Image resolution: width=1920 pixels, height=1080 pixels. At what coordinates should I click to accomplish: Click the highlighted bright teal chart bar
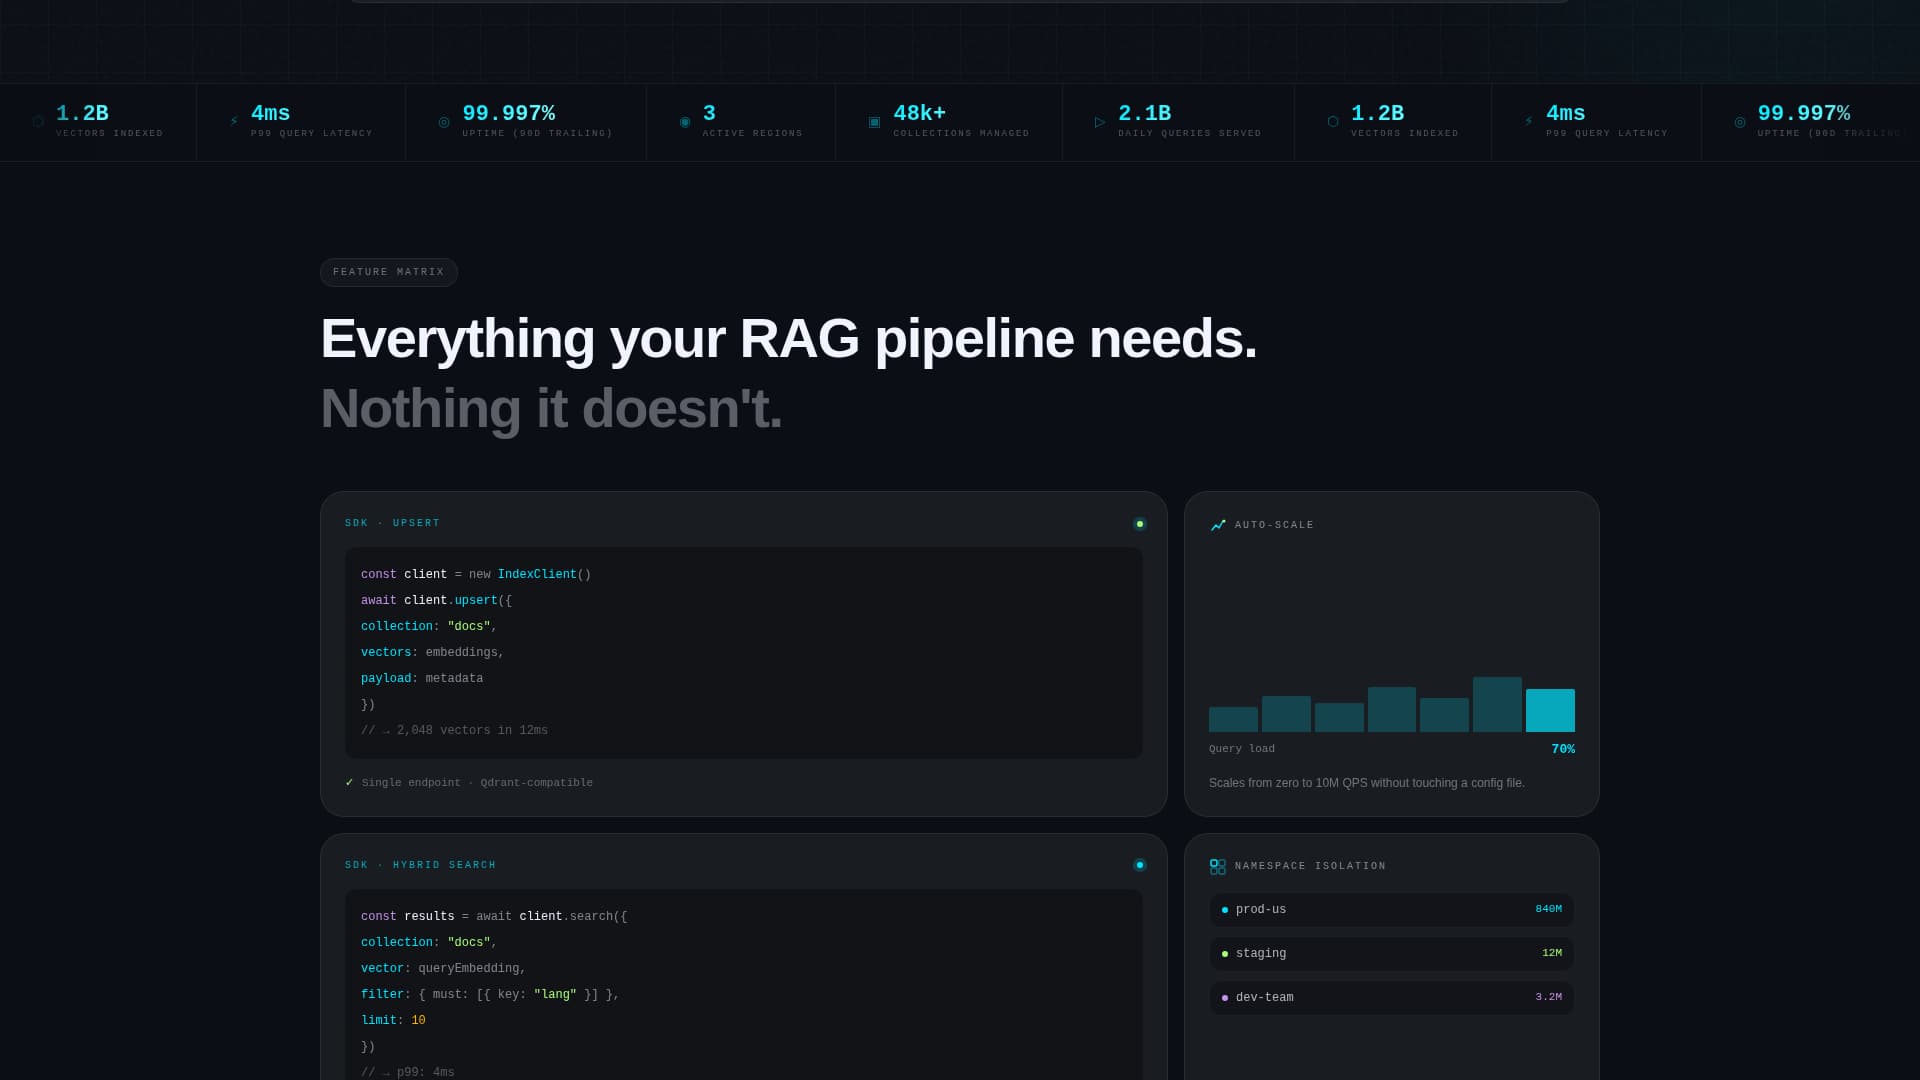click(1550, 710)
